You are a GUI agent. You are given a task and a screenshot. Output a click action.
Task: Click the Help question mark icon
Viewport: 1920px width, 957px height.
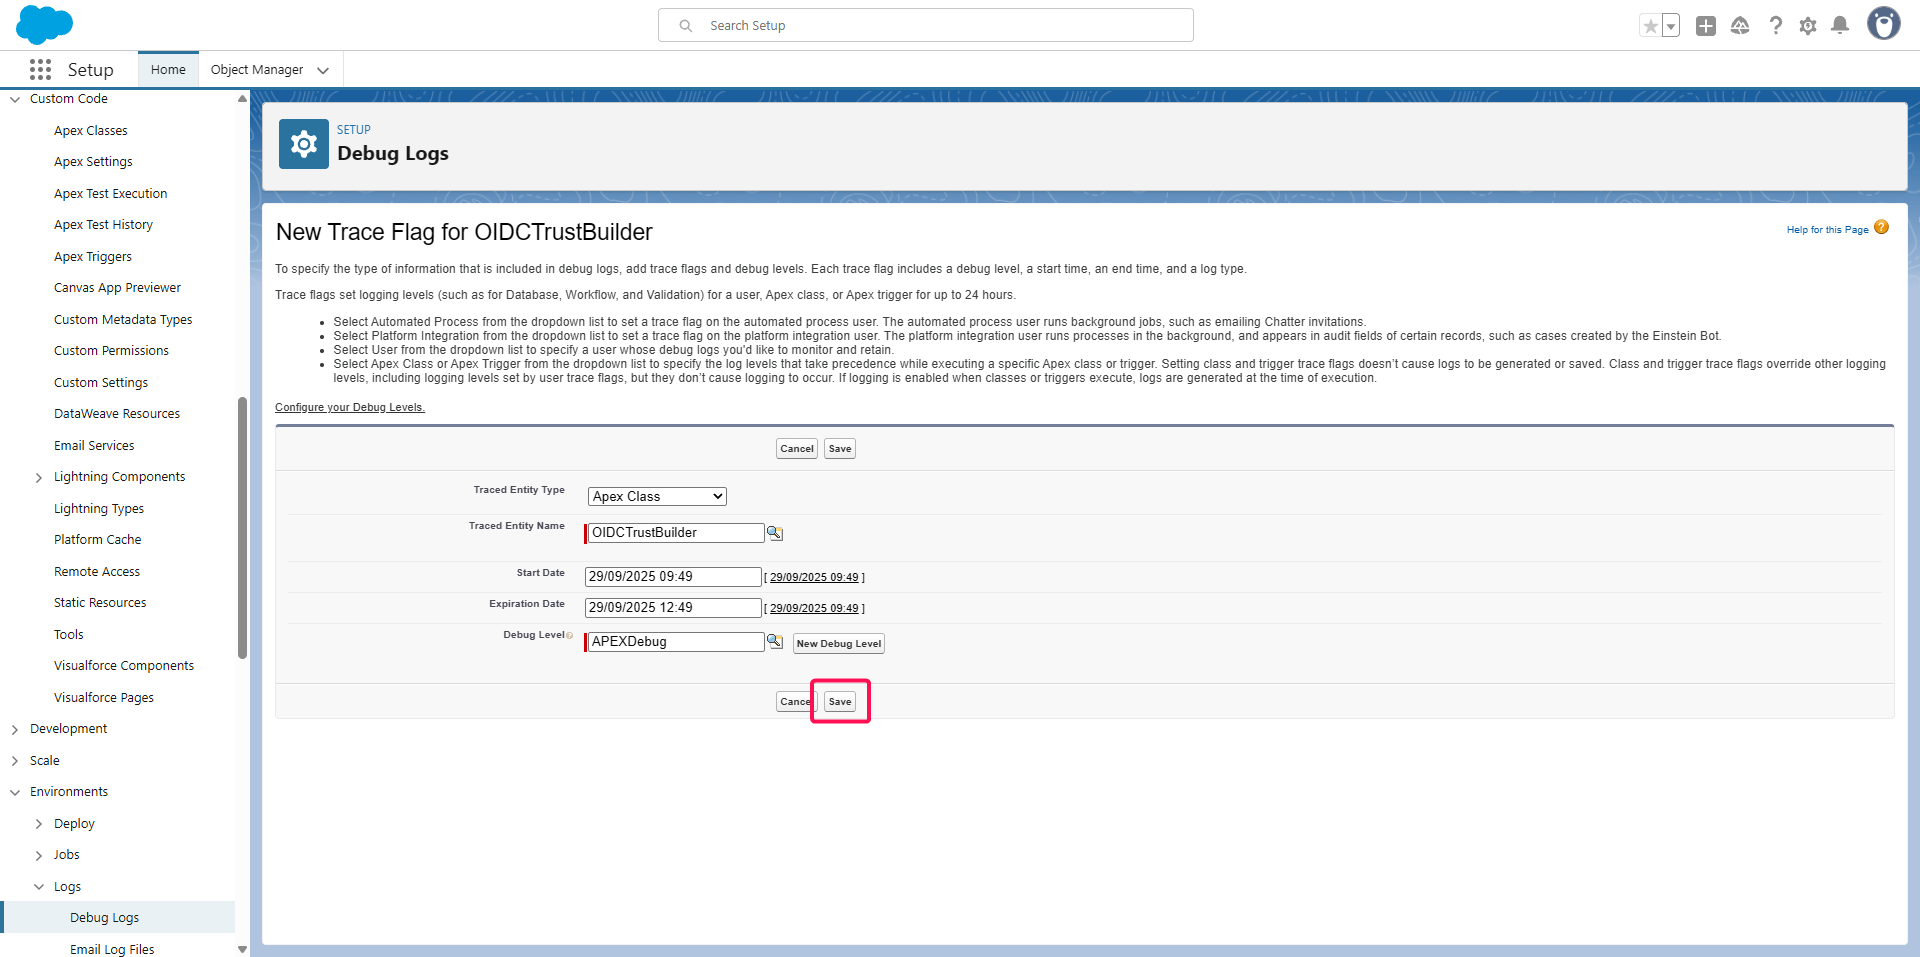(x=1775, y=26)
